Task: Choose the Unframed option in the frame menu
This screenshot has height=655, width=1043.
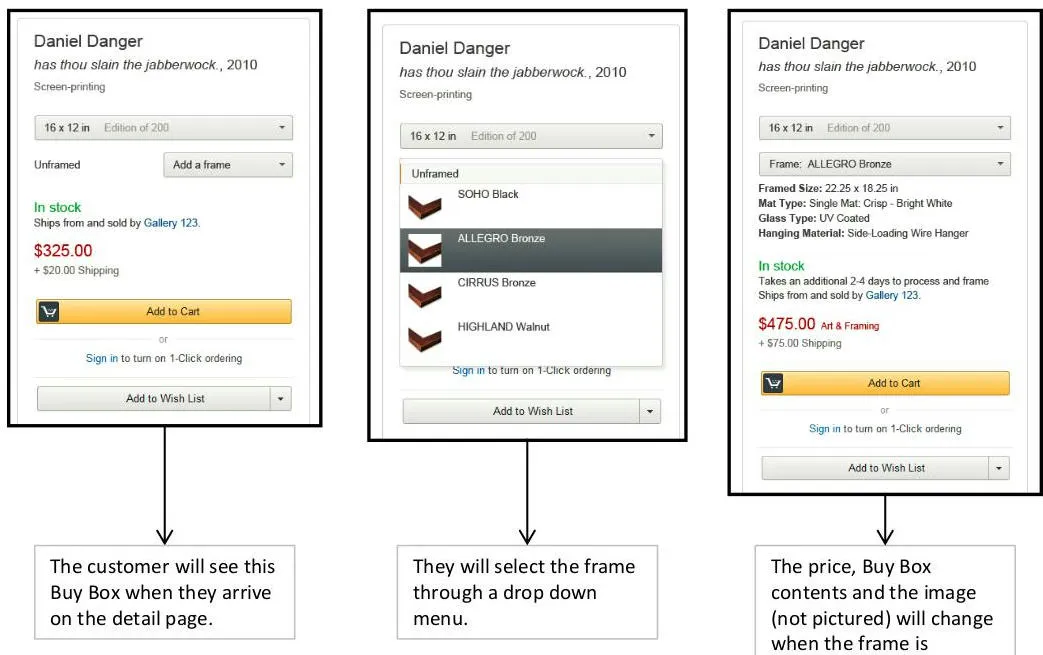Action: tap(435, 174)
